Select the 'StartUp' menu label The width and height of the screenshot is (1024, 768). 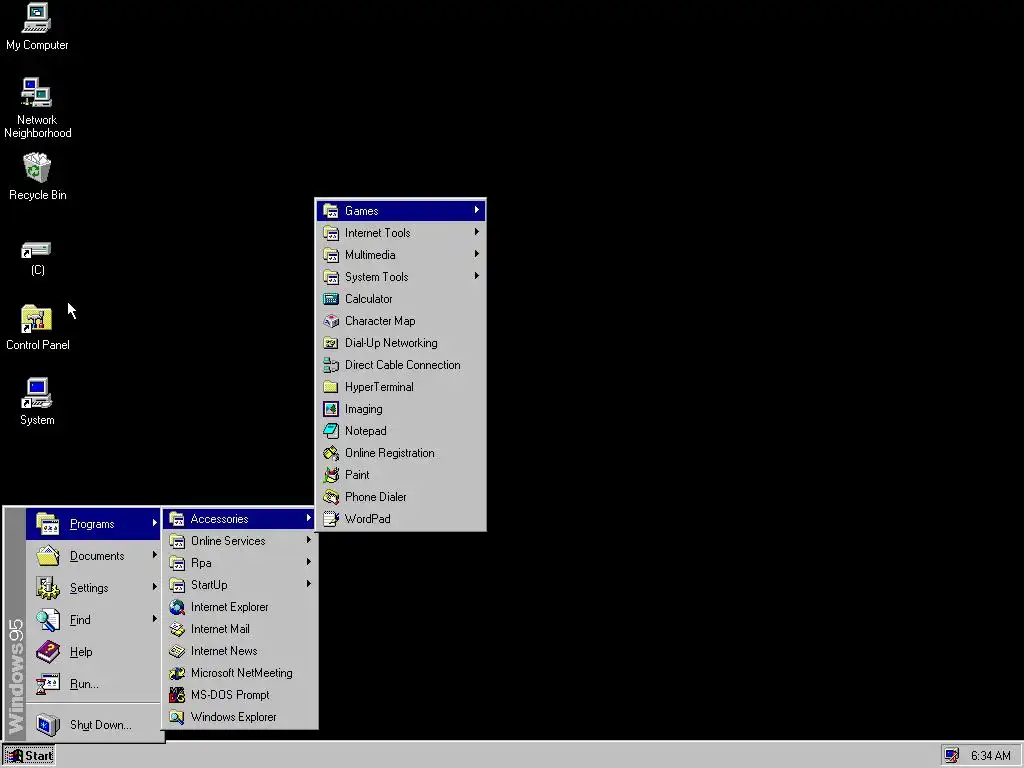tap(209, 585)
